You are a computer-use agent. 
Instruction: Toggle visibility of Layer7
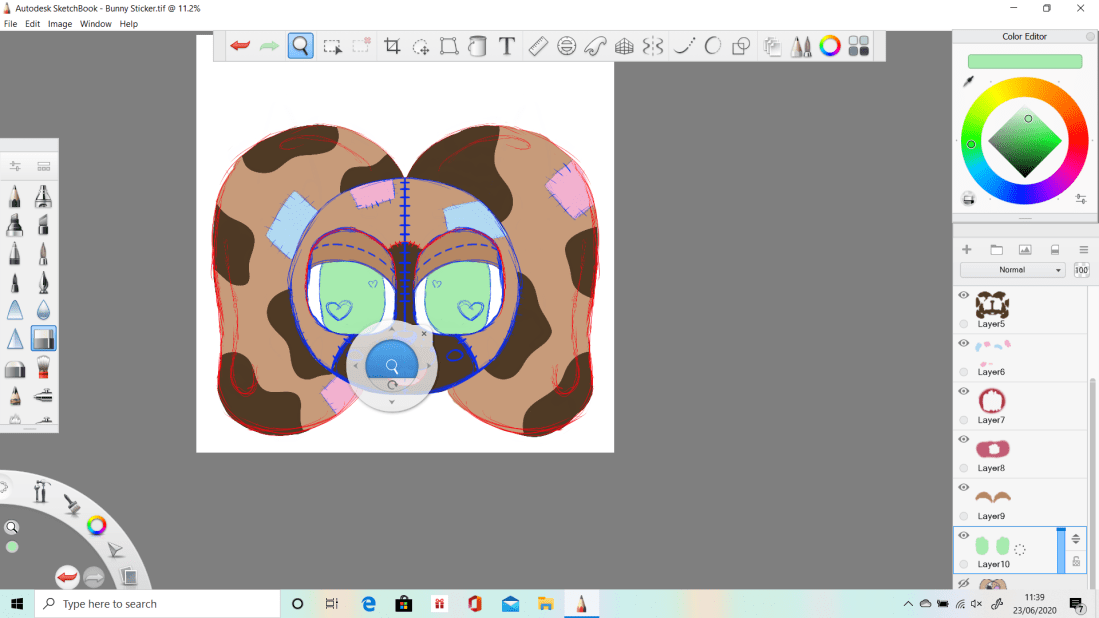pos(964,392)
